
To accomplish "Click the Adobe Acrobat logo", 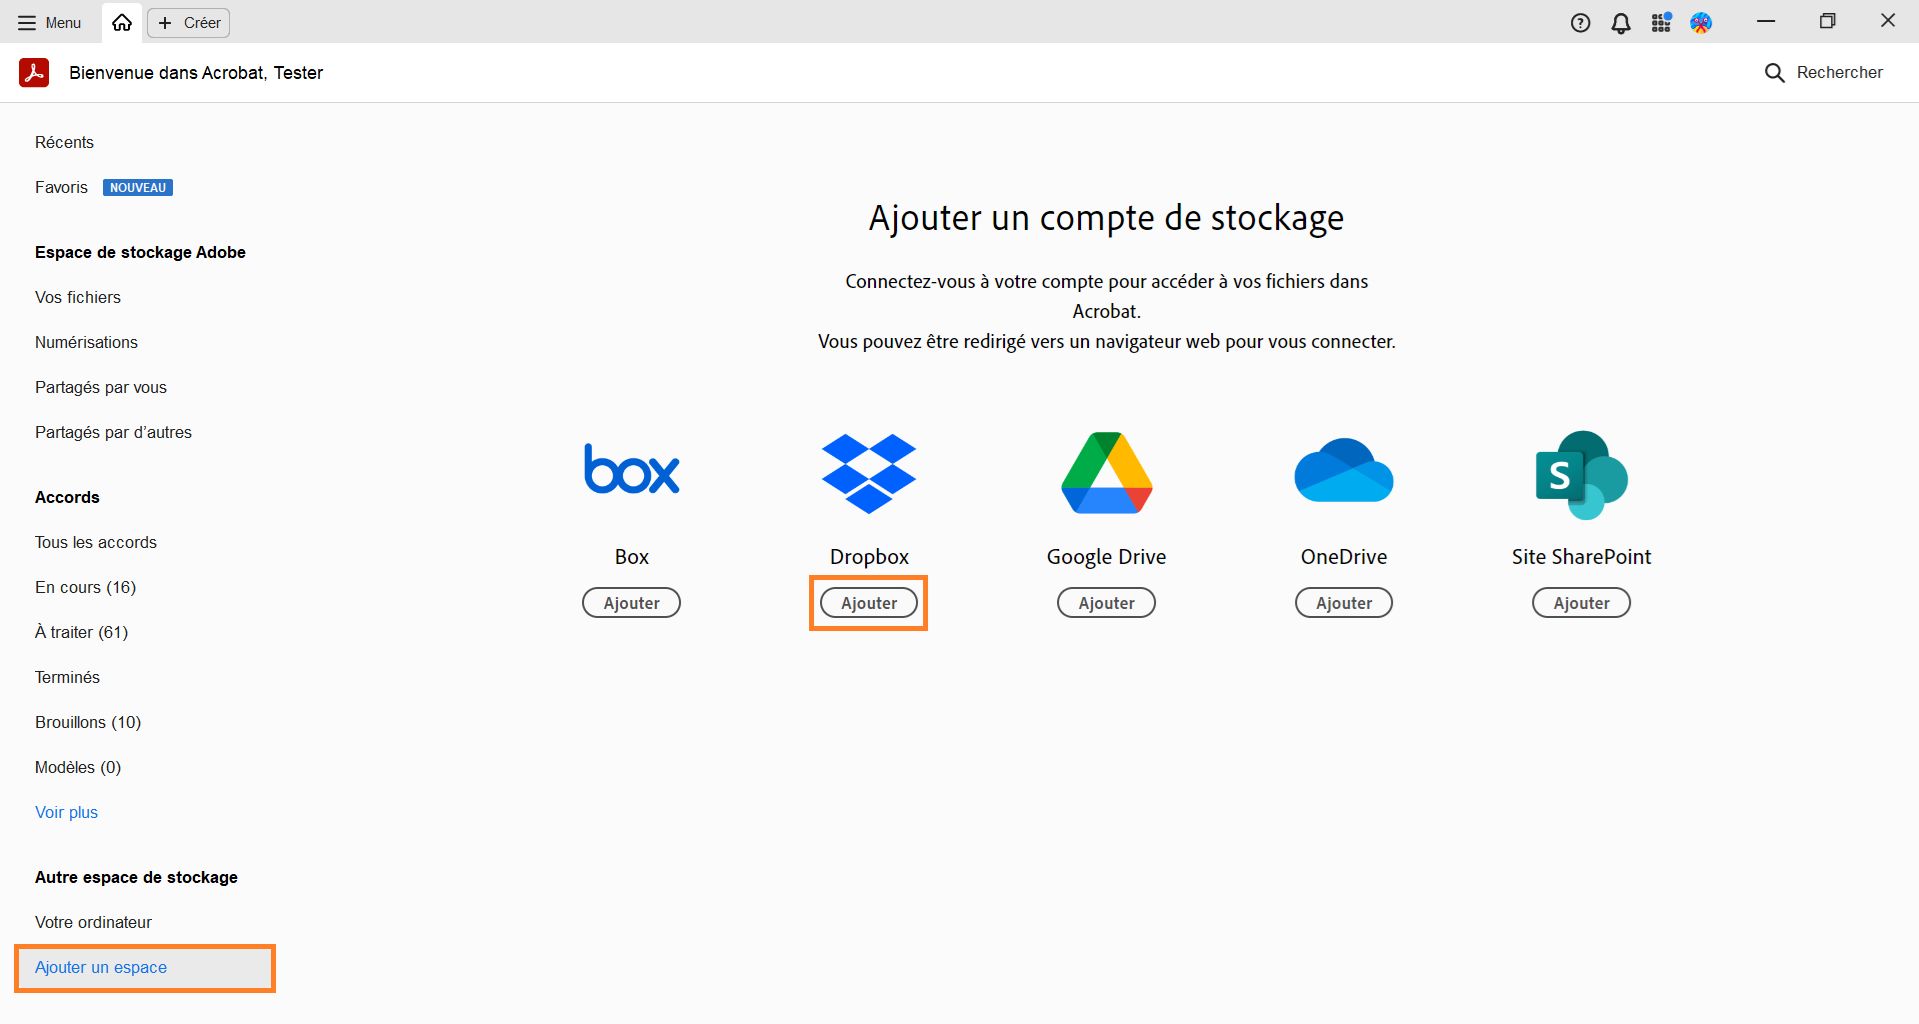I will [33, 72].
